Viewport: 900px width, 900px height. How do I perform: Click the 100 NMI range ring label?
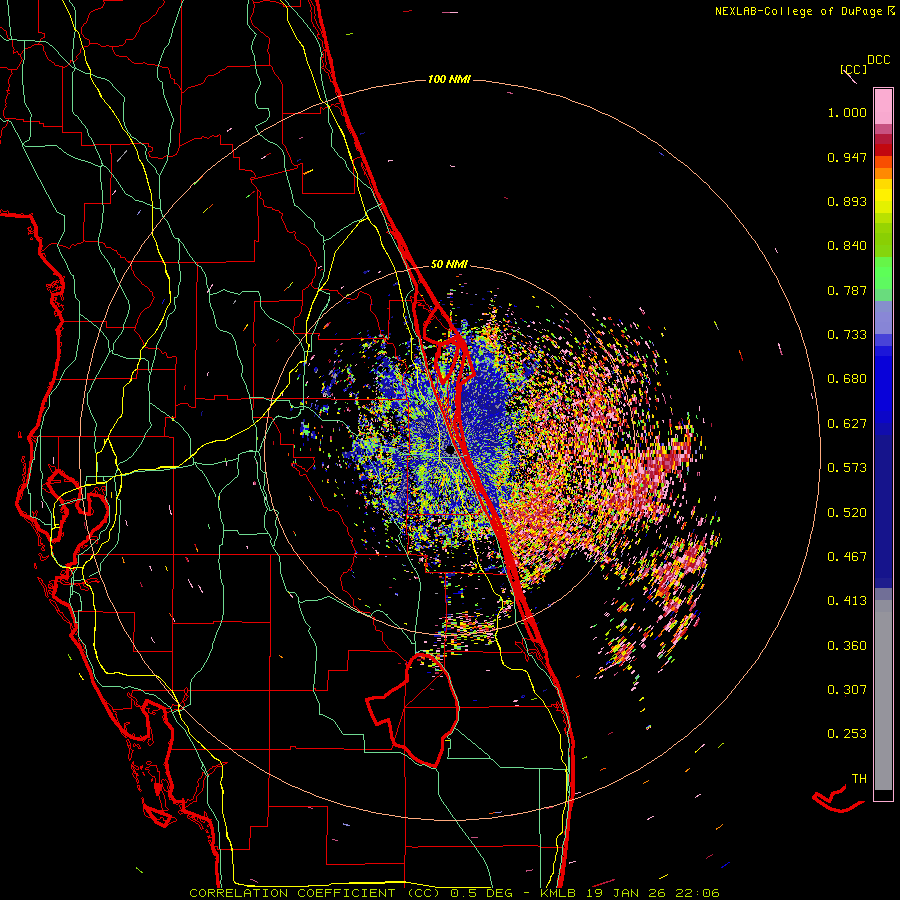tap(449, 79)
